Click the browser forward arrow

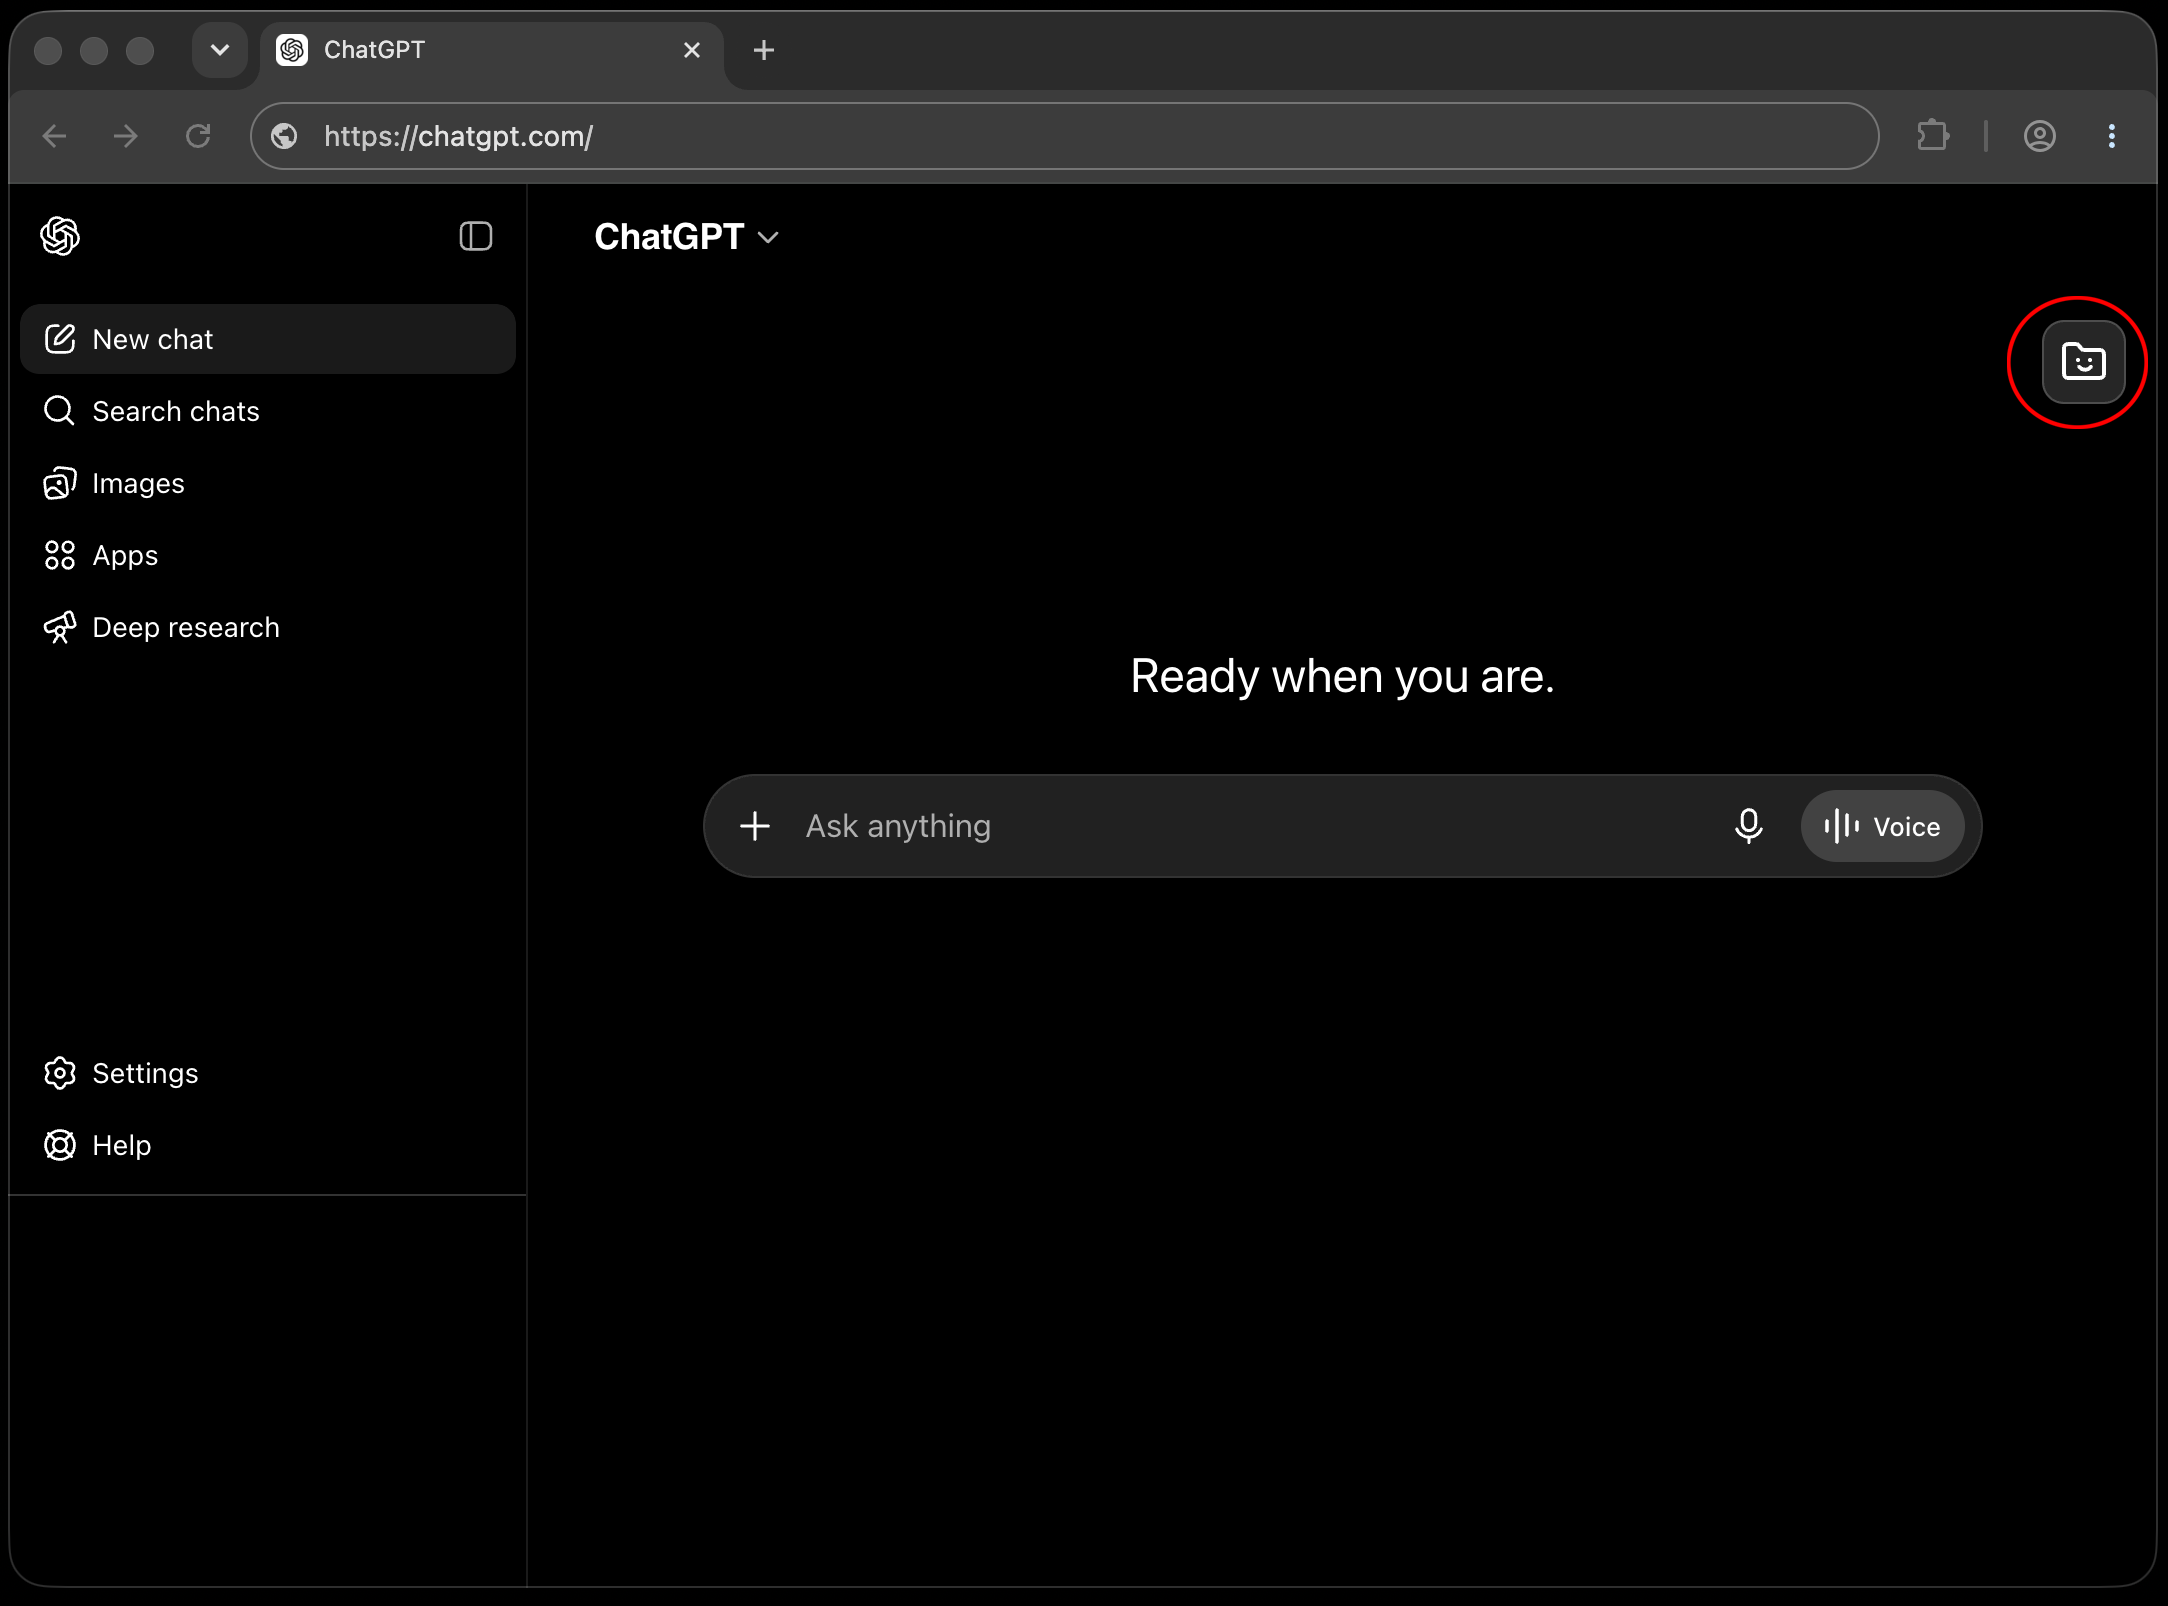(x=126, y=136)
